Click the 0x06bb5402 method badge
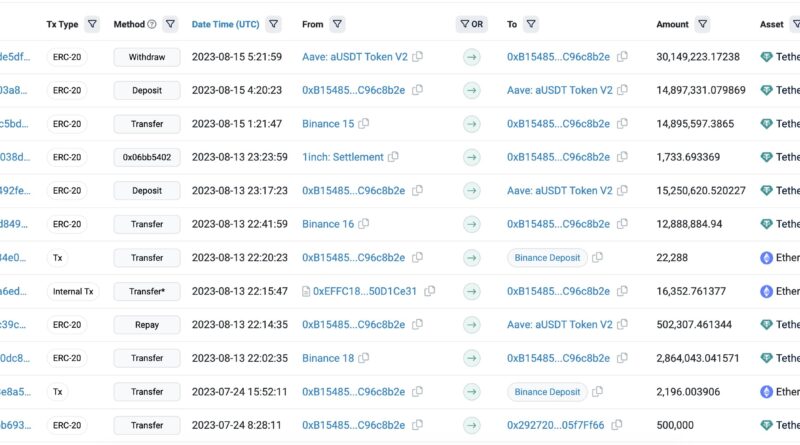Viewport: 800px width, 445px height. 147,157
